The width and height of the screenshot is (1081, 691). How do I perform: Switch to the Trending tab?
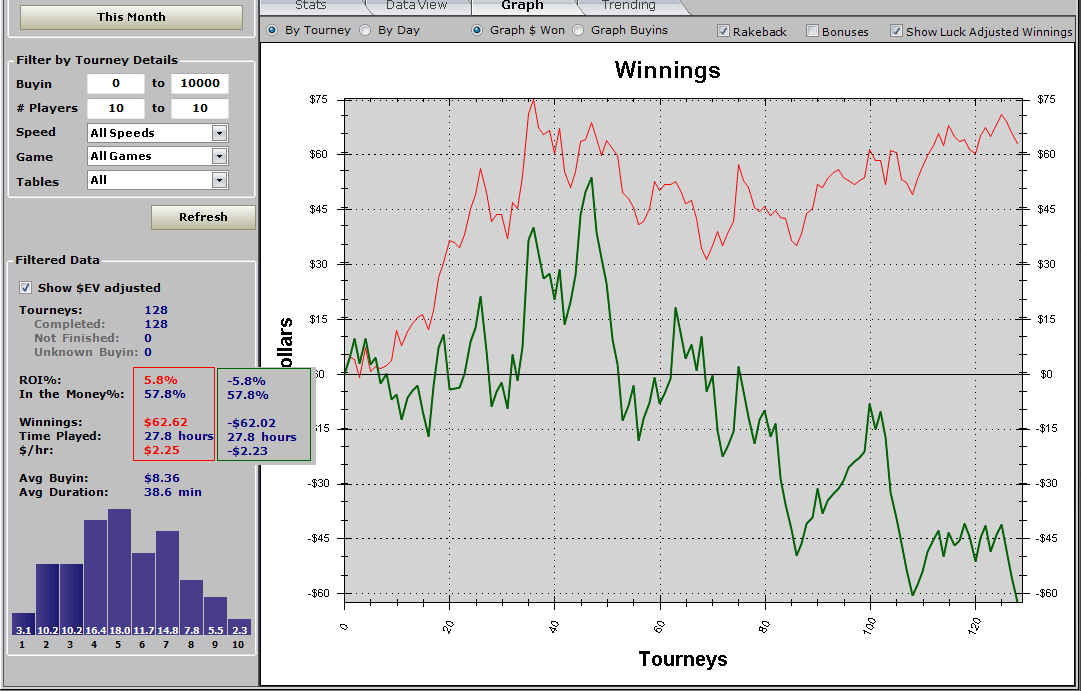point(628,6)
